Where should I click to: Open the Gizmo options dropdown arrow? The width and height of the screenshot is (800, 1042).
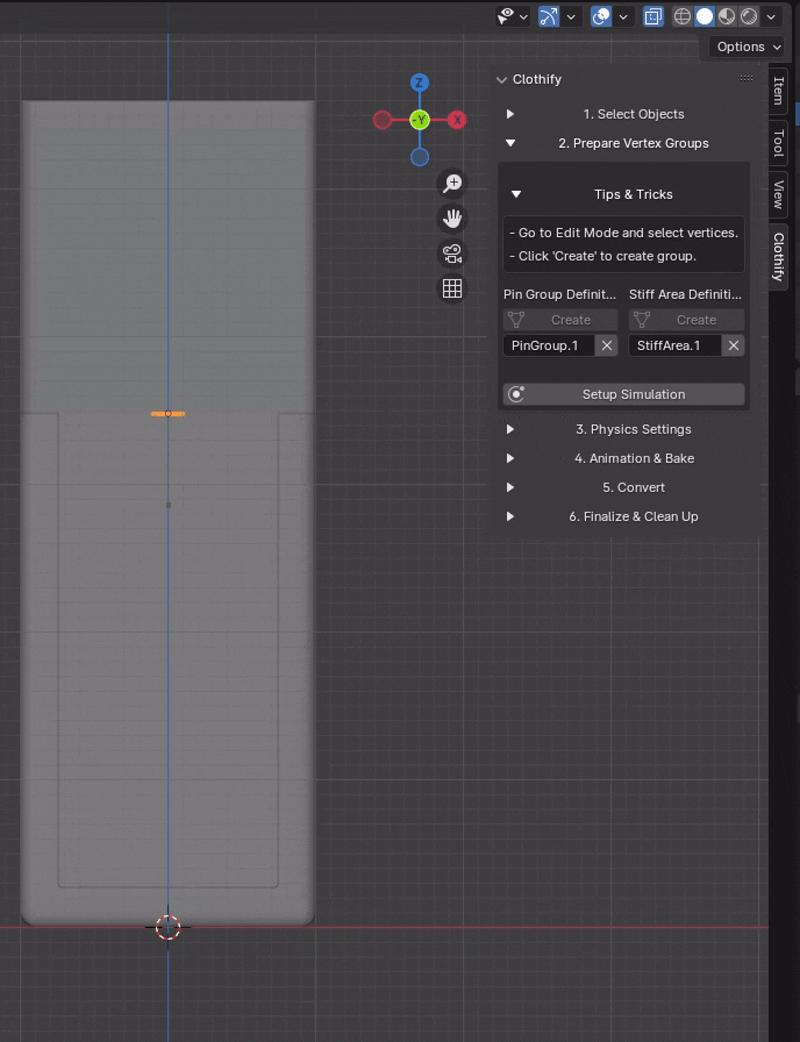[571, 17]
